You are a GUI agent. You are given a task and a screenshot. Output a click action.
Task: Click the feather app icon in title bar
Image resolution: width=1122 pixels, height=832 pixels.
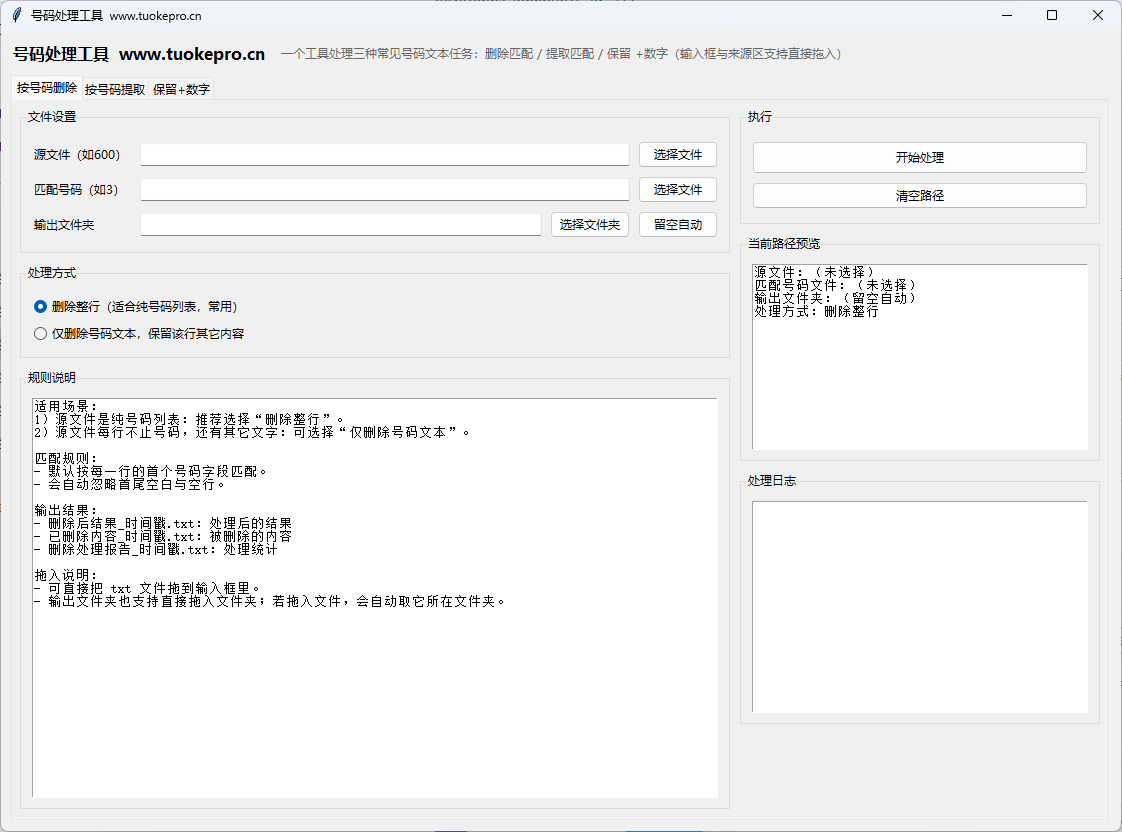(x=17, y=15)
